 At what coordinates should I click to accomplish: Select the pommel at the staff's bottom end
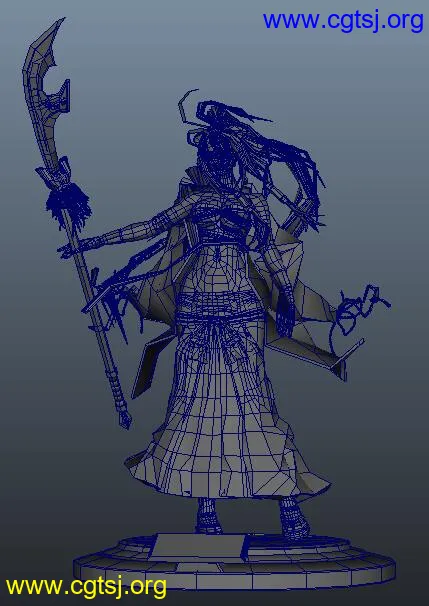124,420
